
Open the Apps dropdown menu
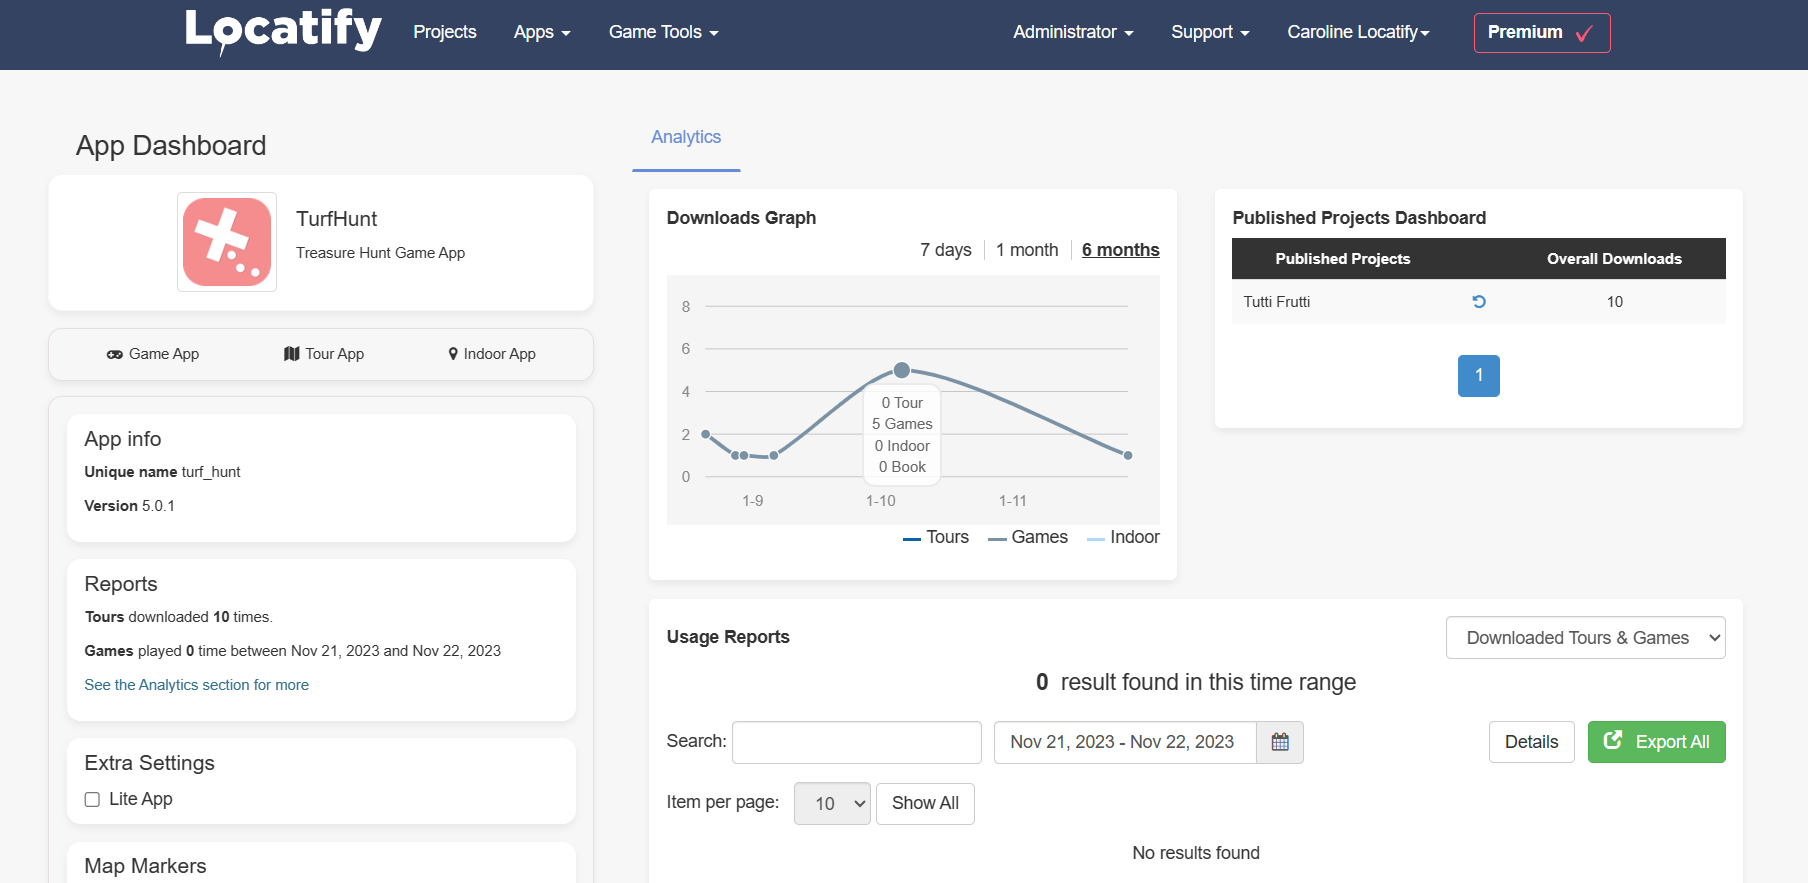click(542, 32)
